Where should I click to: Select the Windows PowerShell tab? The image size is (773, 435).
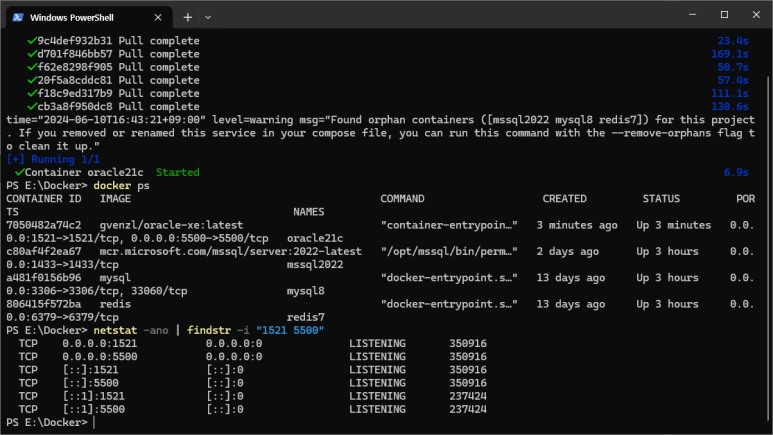[x=89, y=17]
